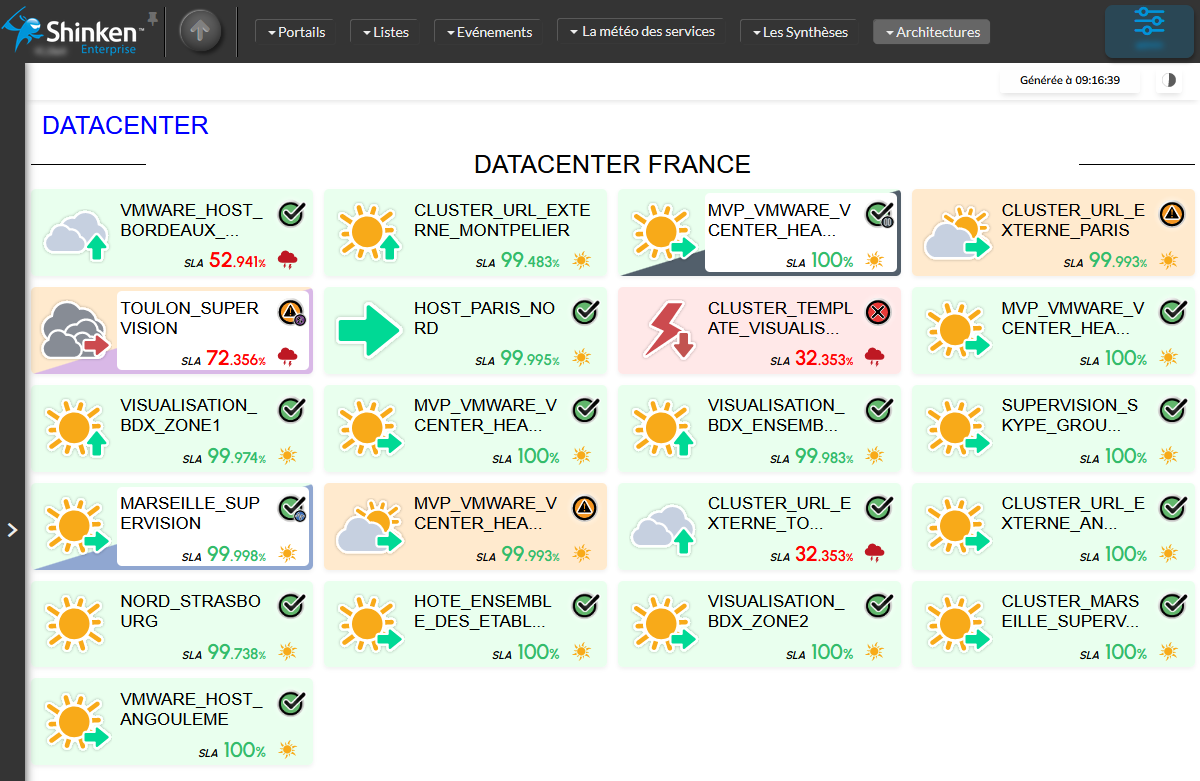This screenshot has width=1200, height=781.
Task: Select the Architectures menu
Action: coord(931,32)
